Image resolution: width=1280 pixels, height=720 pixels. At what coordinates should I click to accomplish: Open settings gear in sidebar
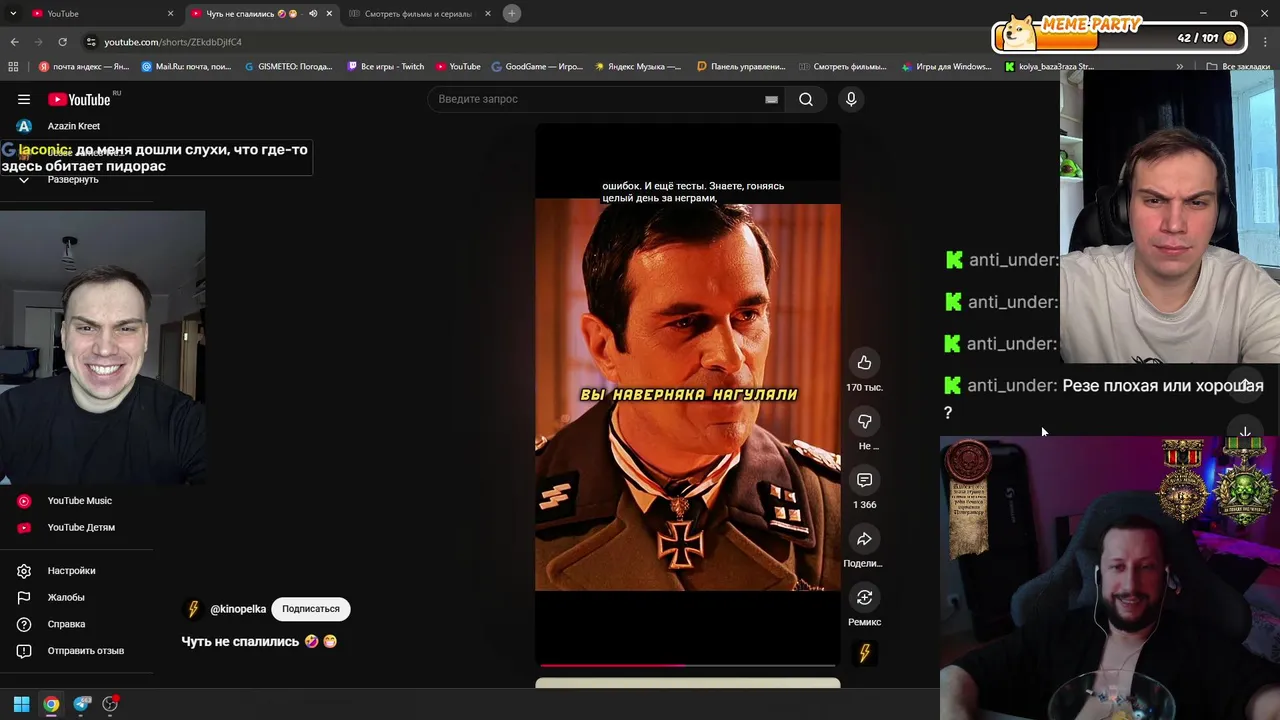pyautogui.click(x=24, y=571)
